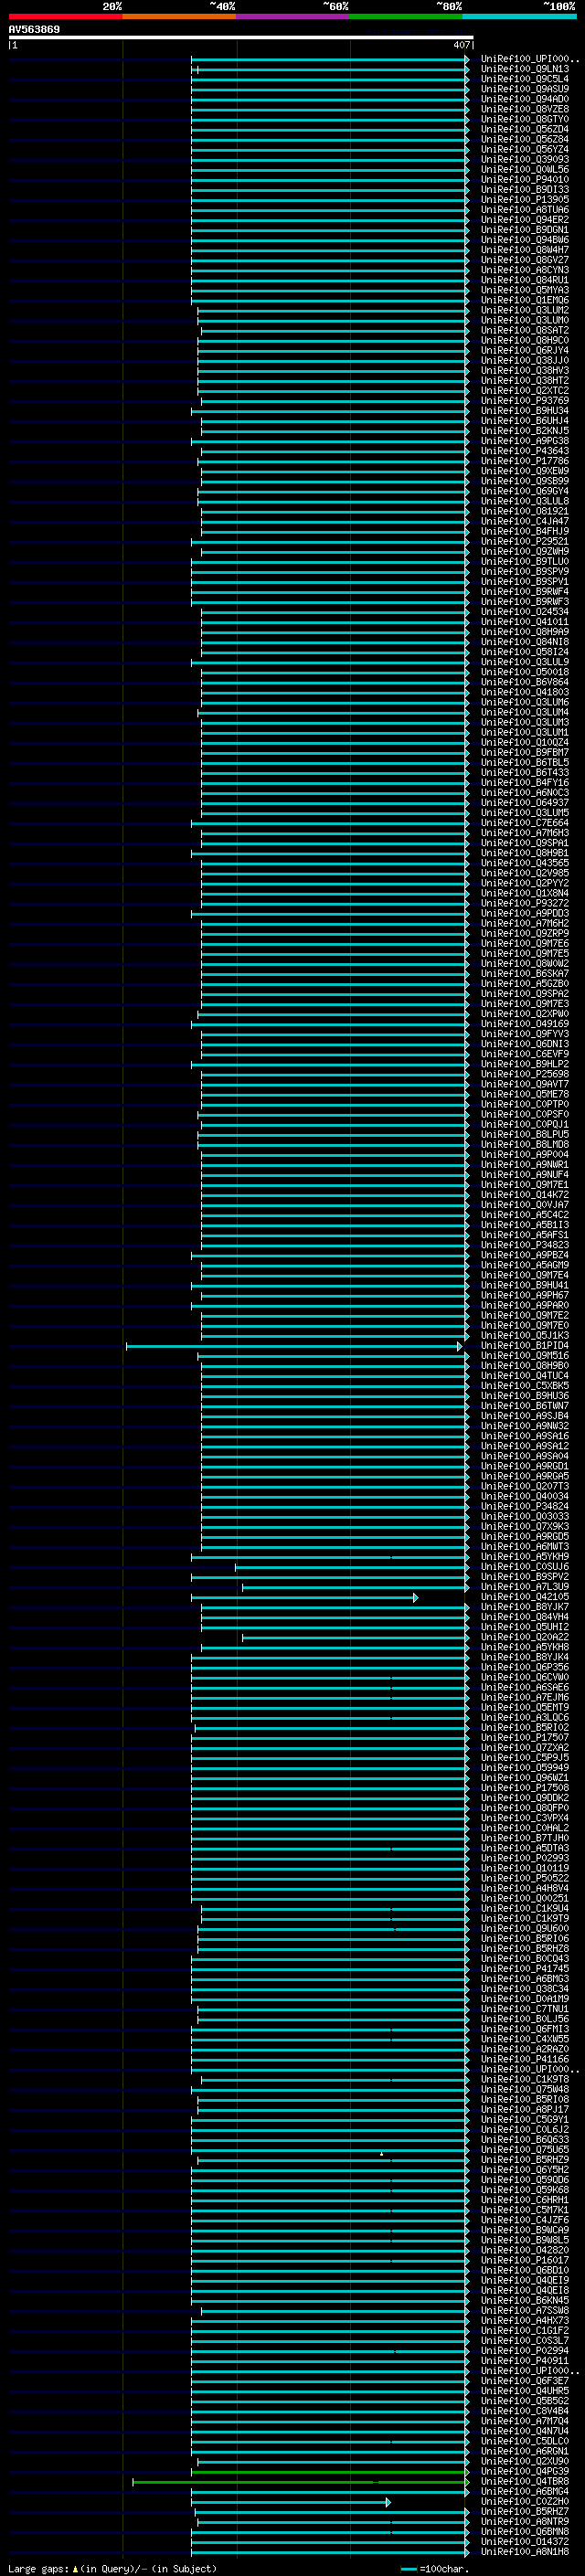Select the UniRef100_Q4TUC4 hit label
Image resolution: width=585 pixels, height=2576 pixels.
pos(525,1376)
